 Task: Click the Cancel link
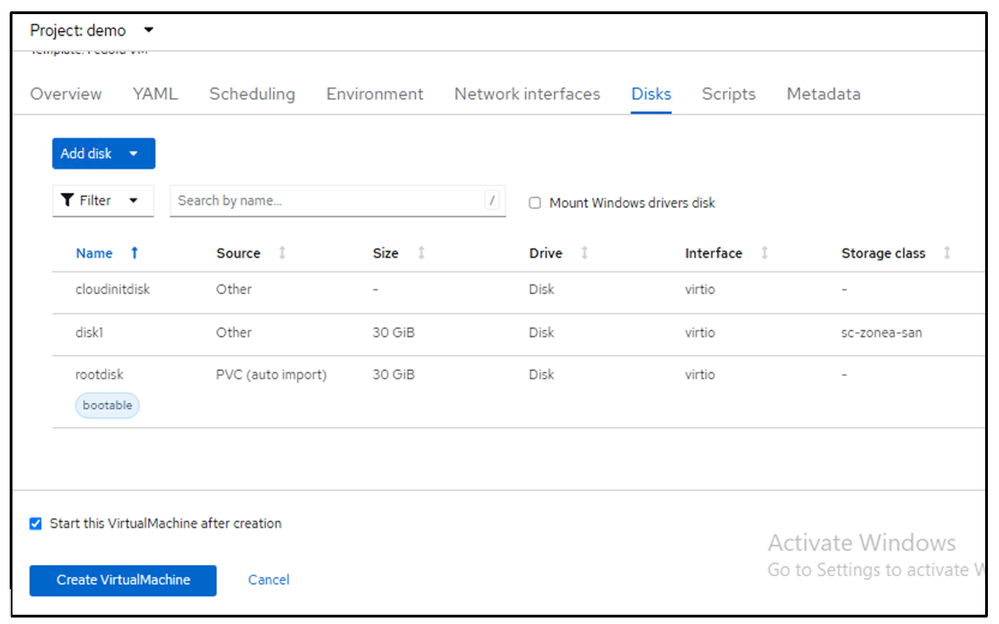click(x=268, y=580)
